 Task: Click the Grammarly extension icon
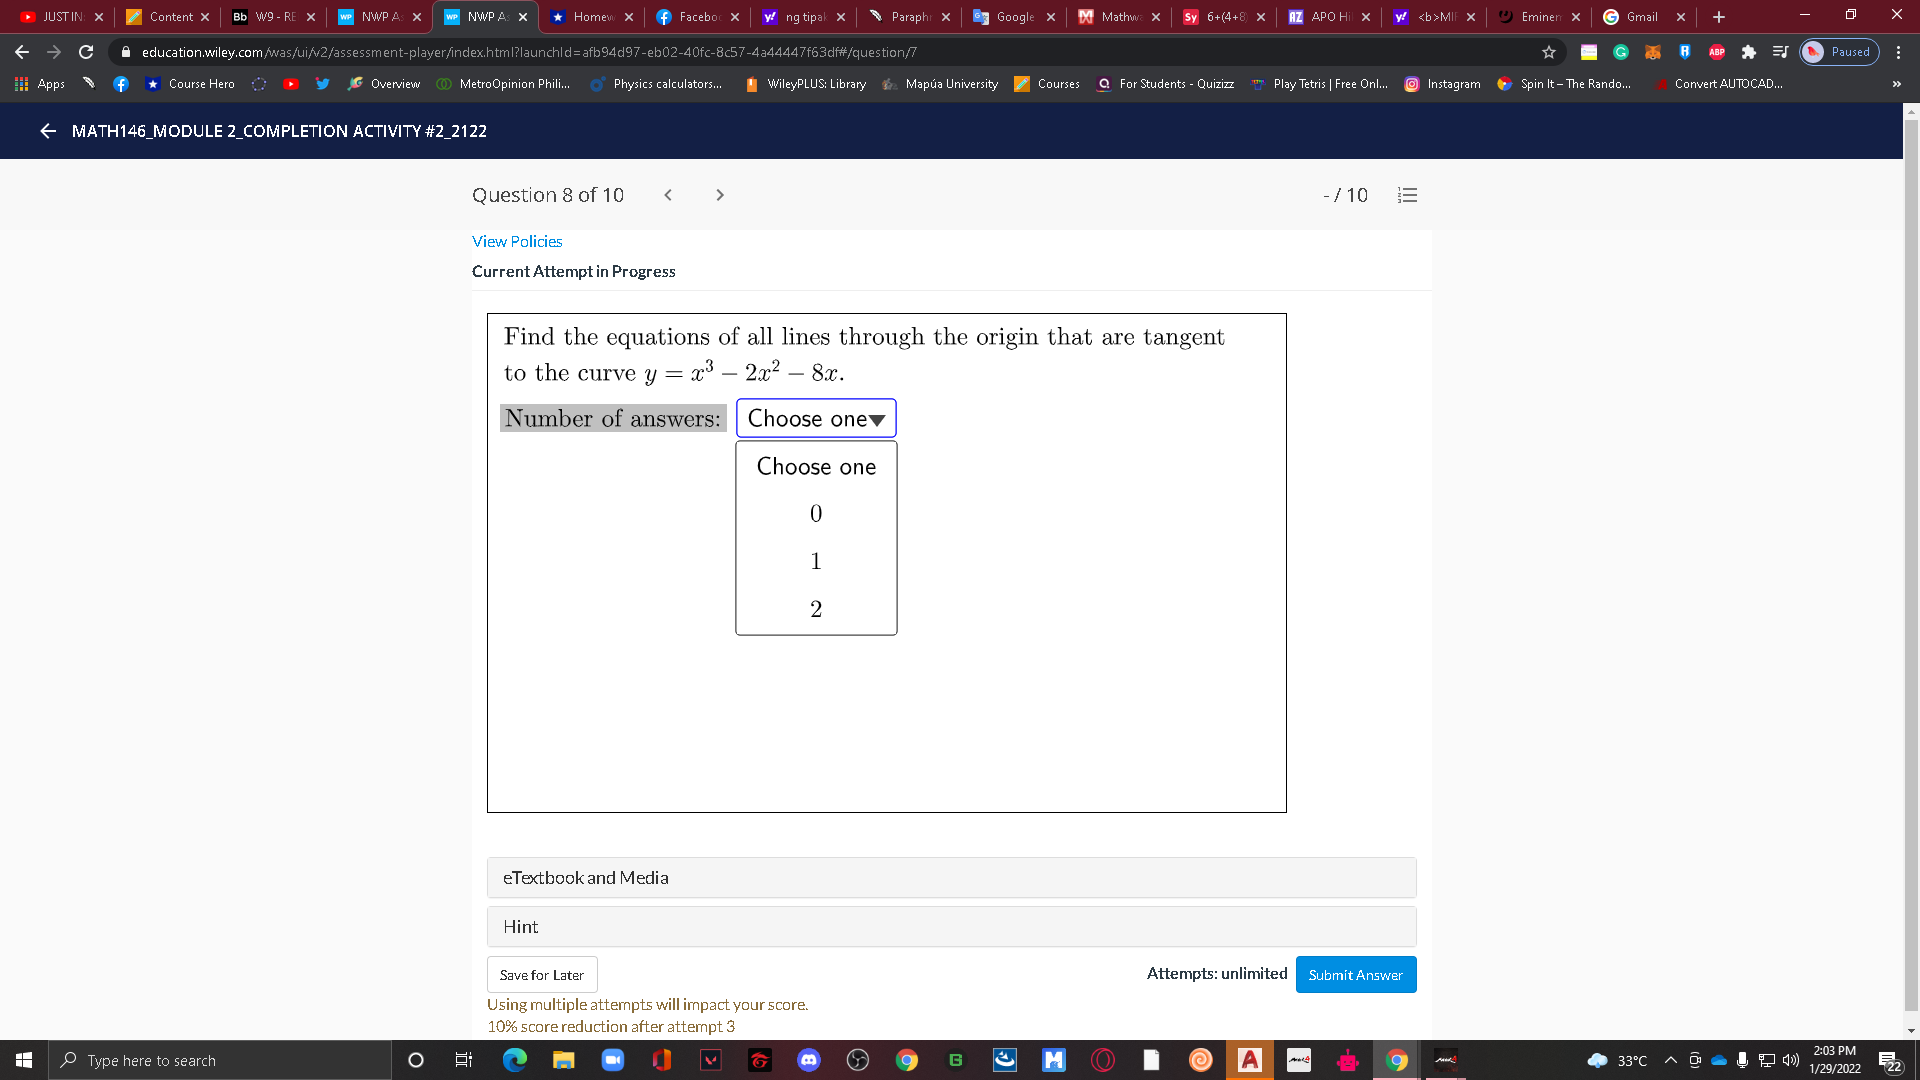coord(1620,52)
